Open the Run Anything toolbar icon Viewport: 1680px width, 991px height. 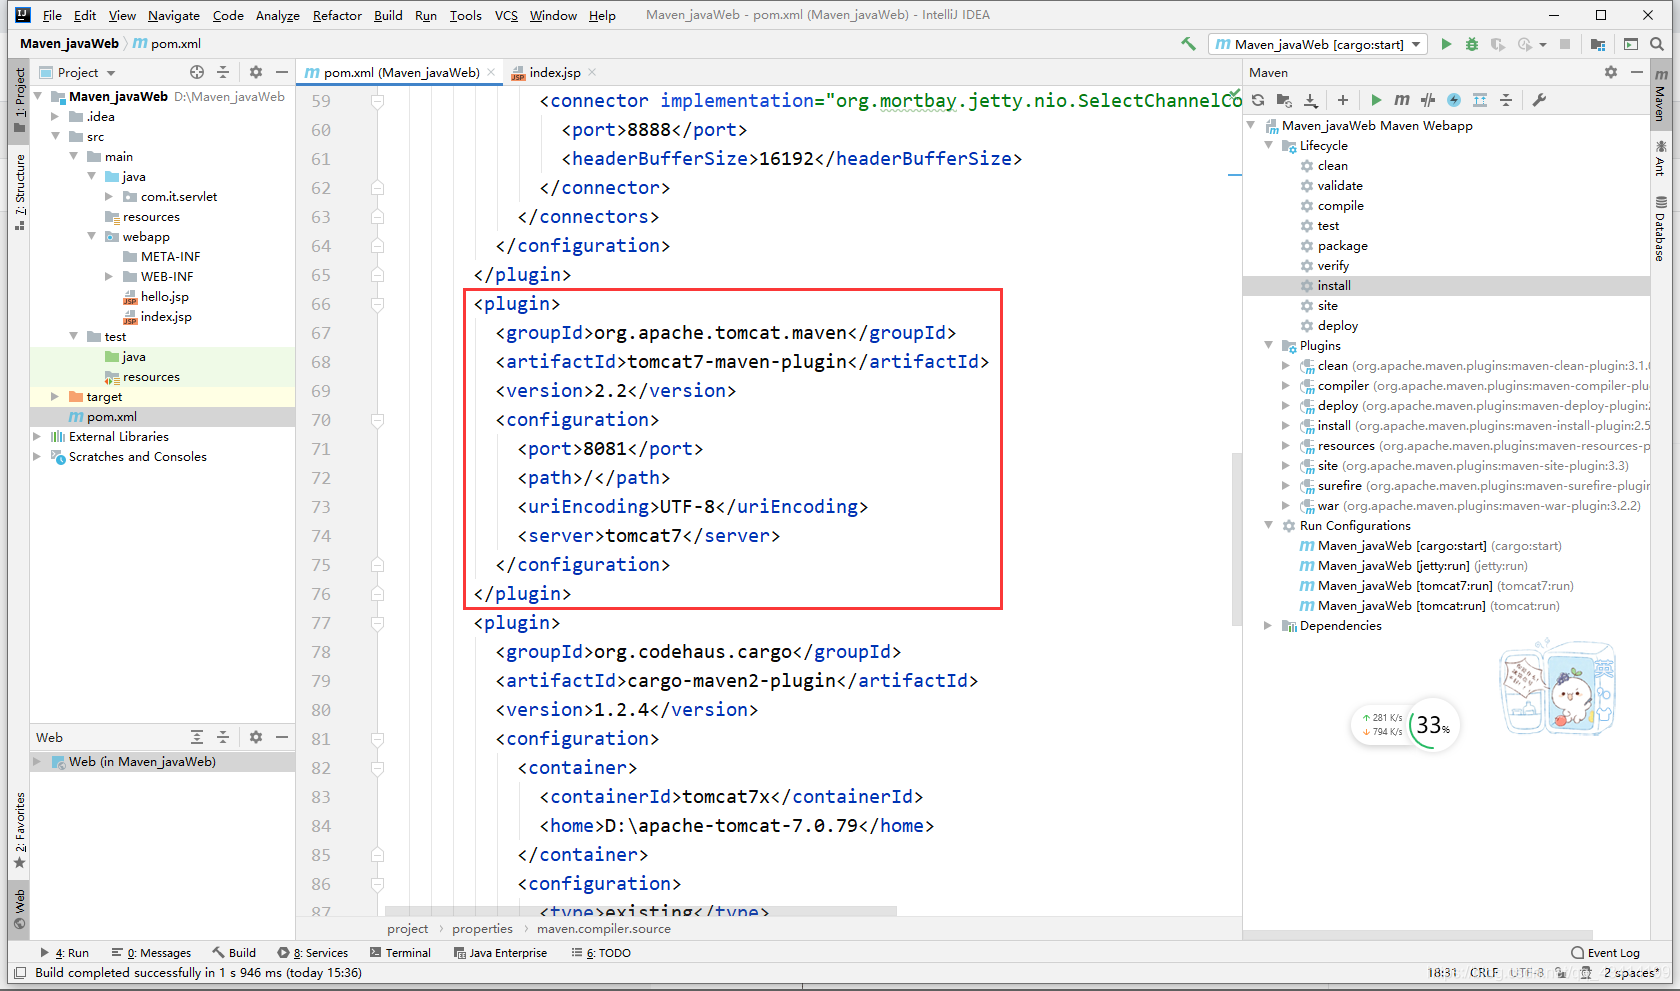(x=1631, y=44)
